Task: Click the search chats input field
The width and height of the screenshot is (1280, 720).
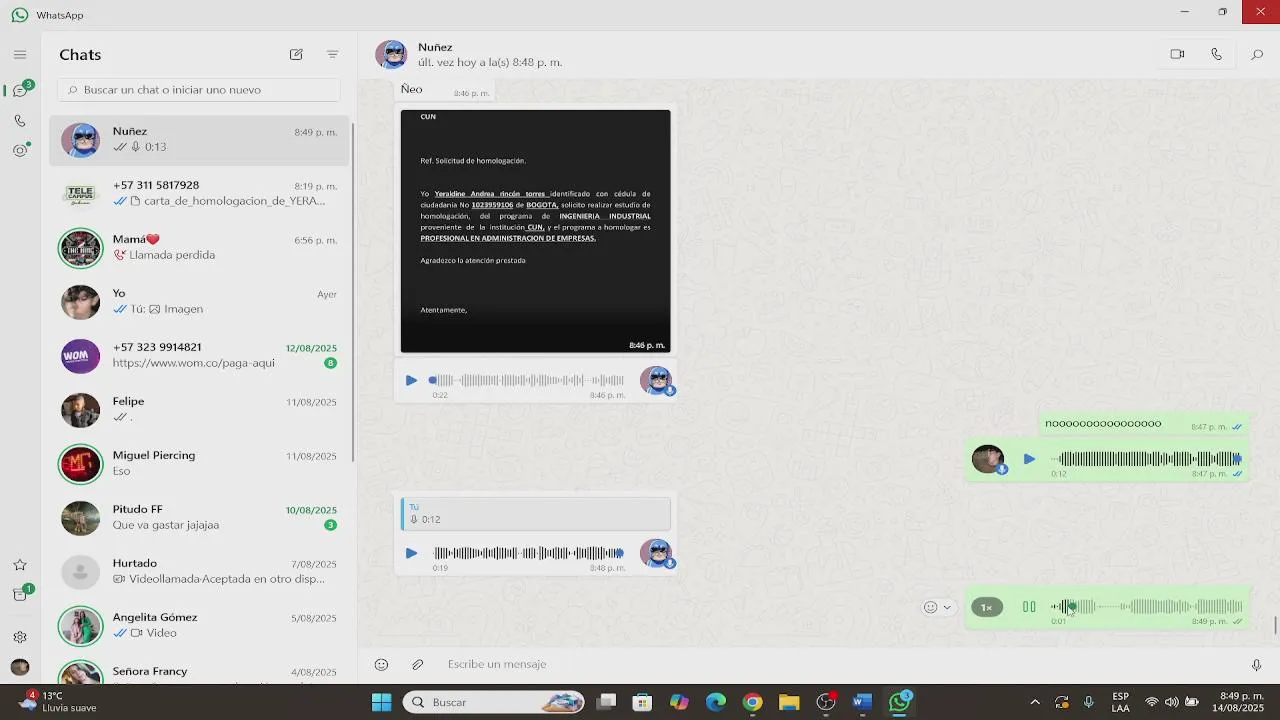Action: tap(199, 90)
